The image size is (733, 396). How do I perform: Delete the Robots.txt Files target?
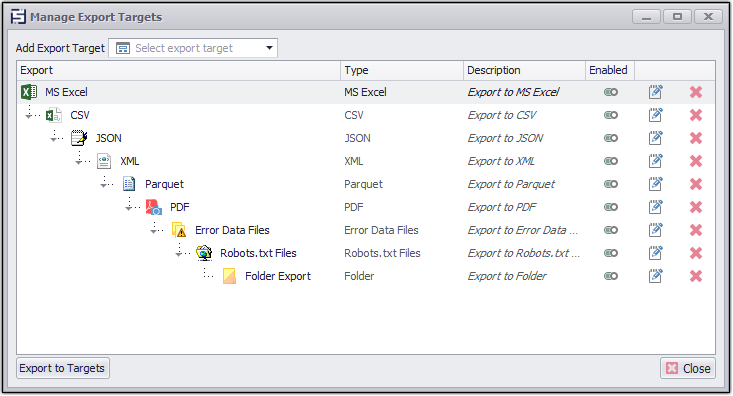(696, 253)
